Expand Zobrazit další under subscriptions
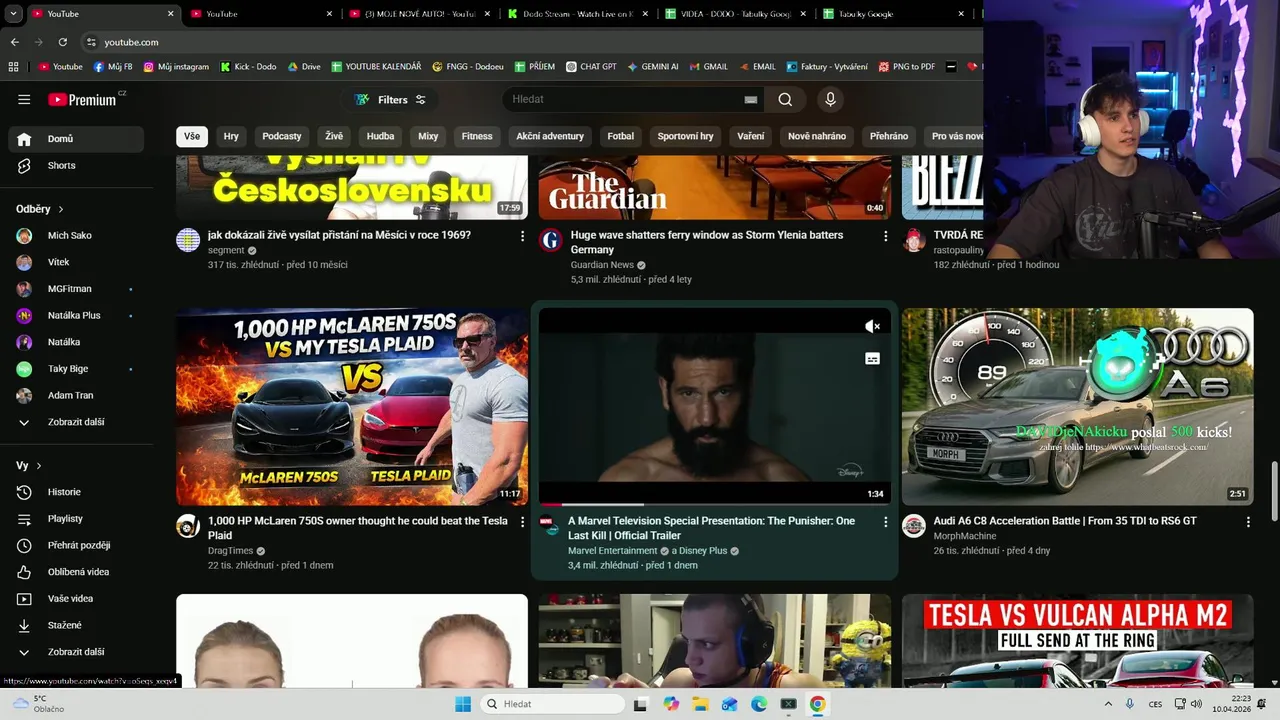 [x=76, y=422]
